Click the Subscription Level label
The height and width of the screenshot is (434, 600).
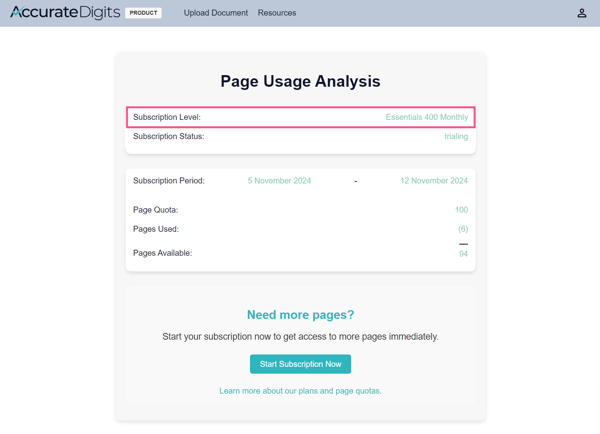tap(167, 117)
